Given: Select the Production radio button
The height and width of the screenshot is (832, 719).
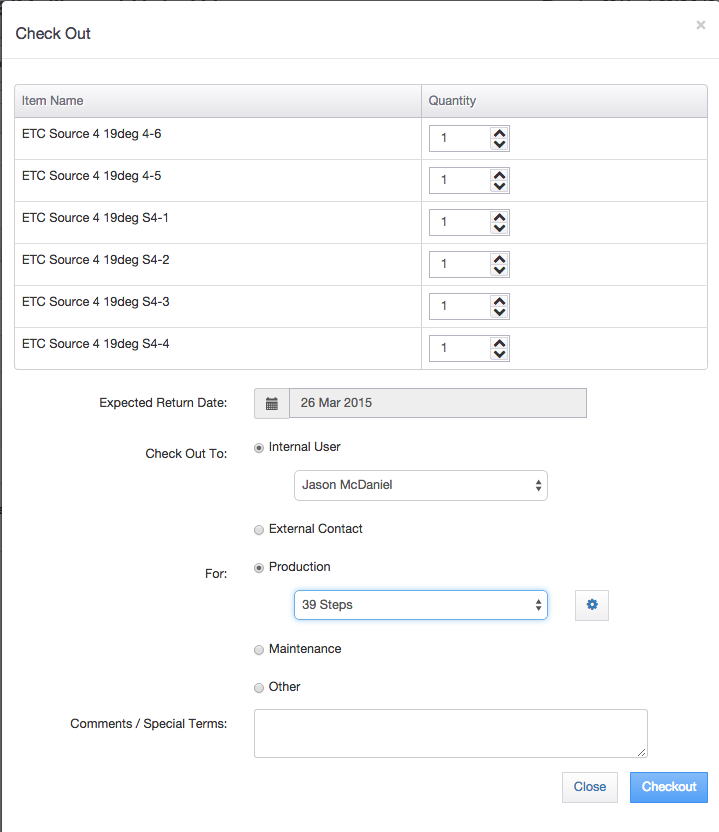Looking at the screenshot, I should pyautogui.click(x=259, y=568).
